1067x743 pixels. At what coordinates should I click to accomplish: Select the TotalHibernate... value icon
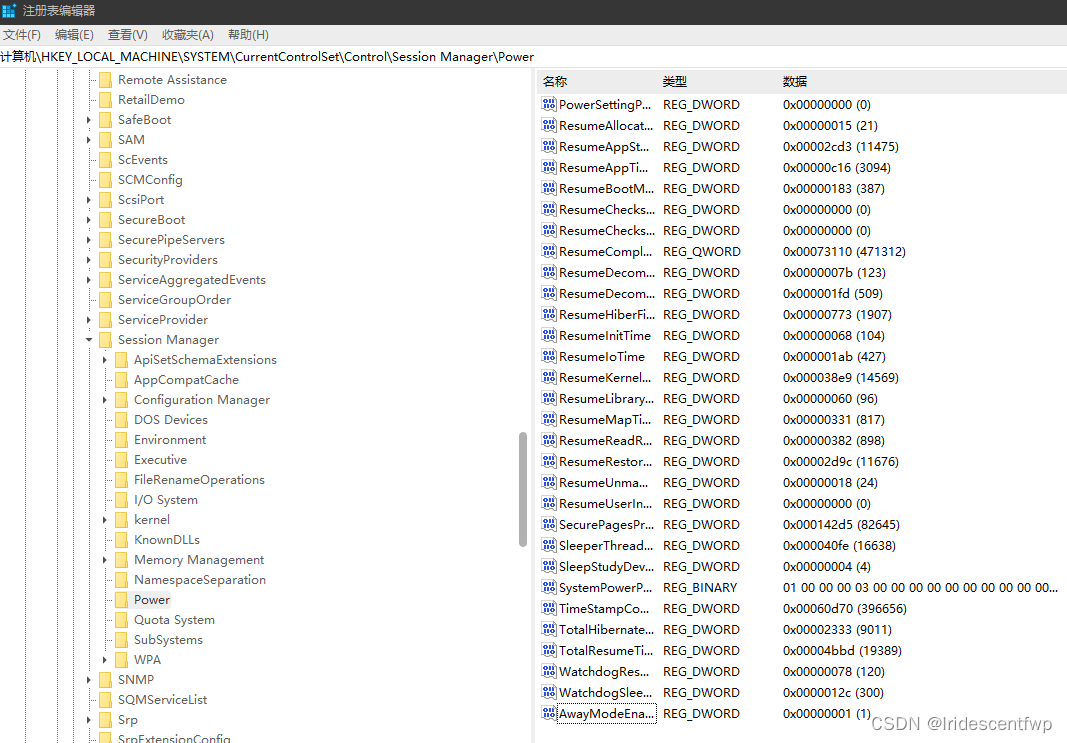549,629
